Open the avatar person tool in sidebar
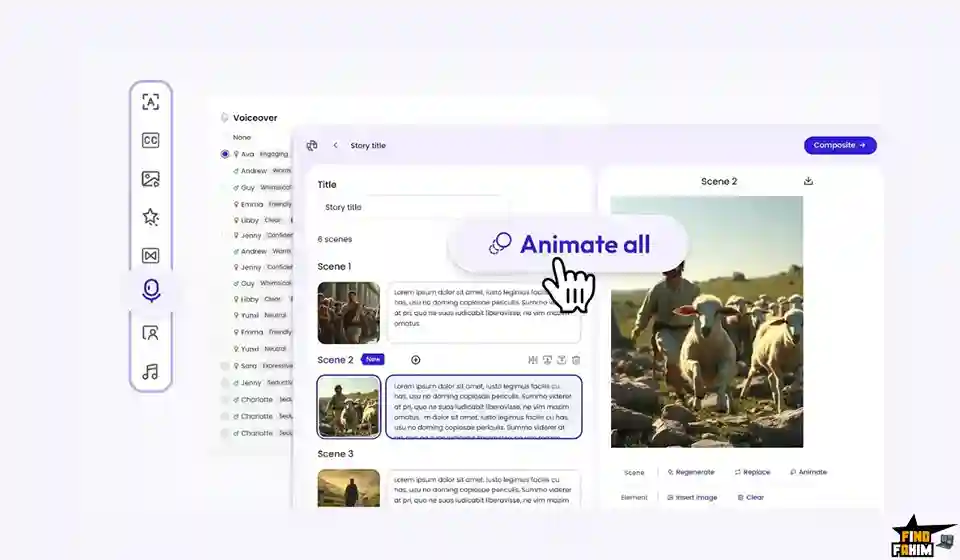The image size is (960, 560). 151,333
